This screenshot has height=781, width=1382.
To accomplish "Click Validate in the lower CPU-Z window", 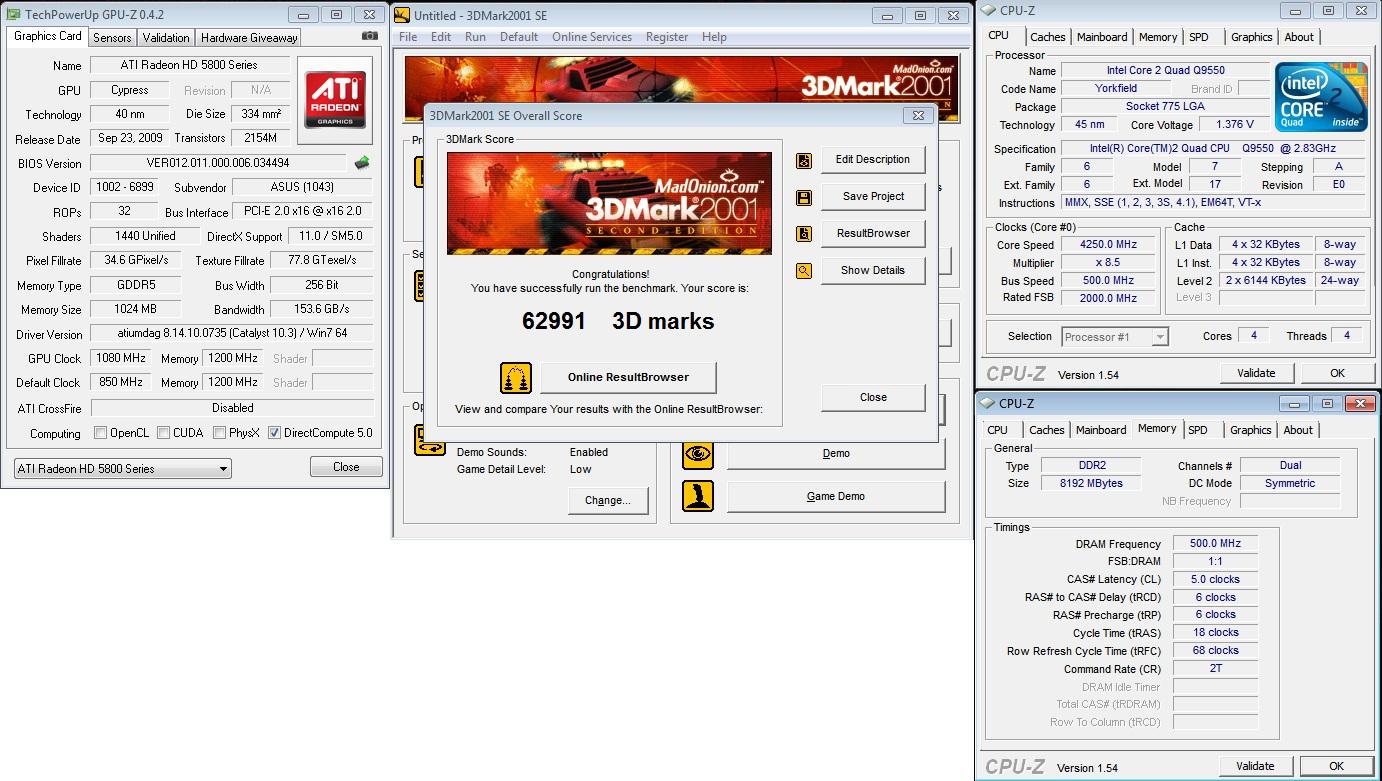I will (x=1255, y=766).
